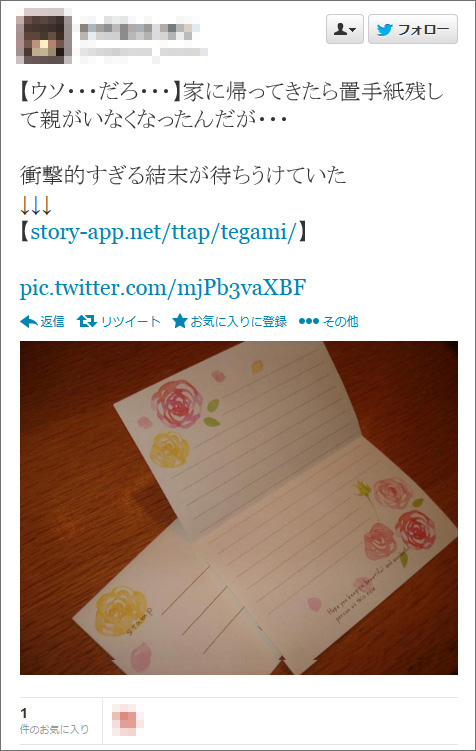Open the user actions dropdown arrow
Viewport: 476px width, 751px height.
coord(353,31)
